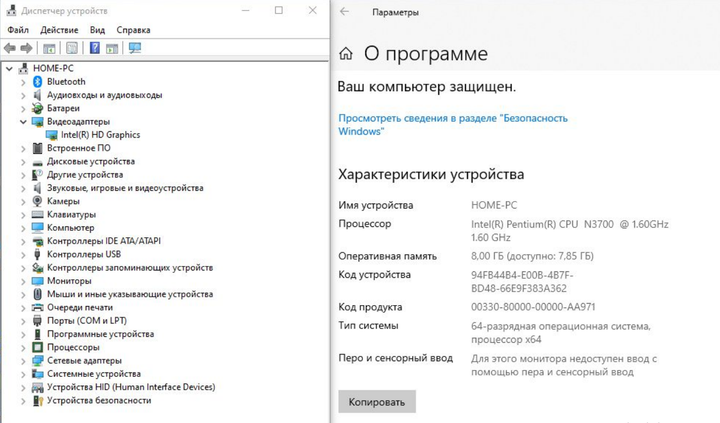Viewport: 720px width, 423px height.
Task: Click the monitor icon next to Мониторы
Action: pos(38,281)
